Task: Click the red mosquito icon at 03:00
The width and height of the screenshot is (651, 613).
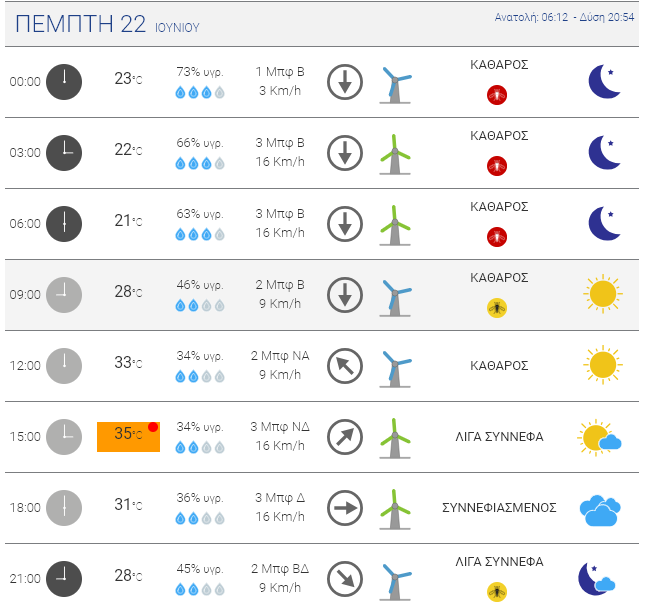Action: [x=497, y=166]
